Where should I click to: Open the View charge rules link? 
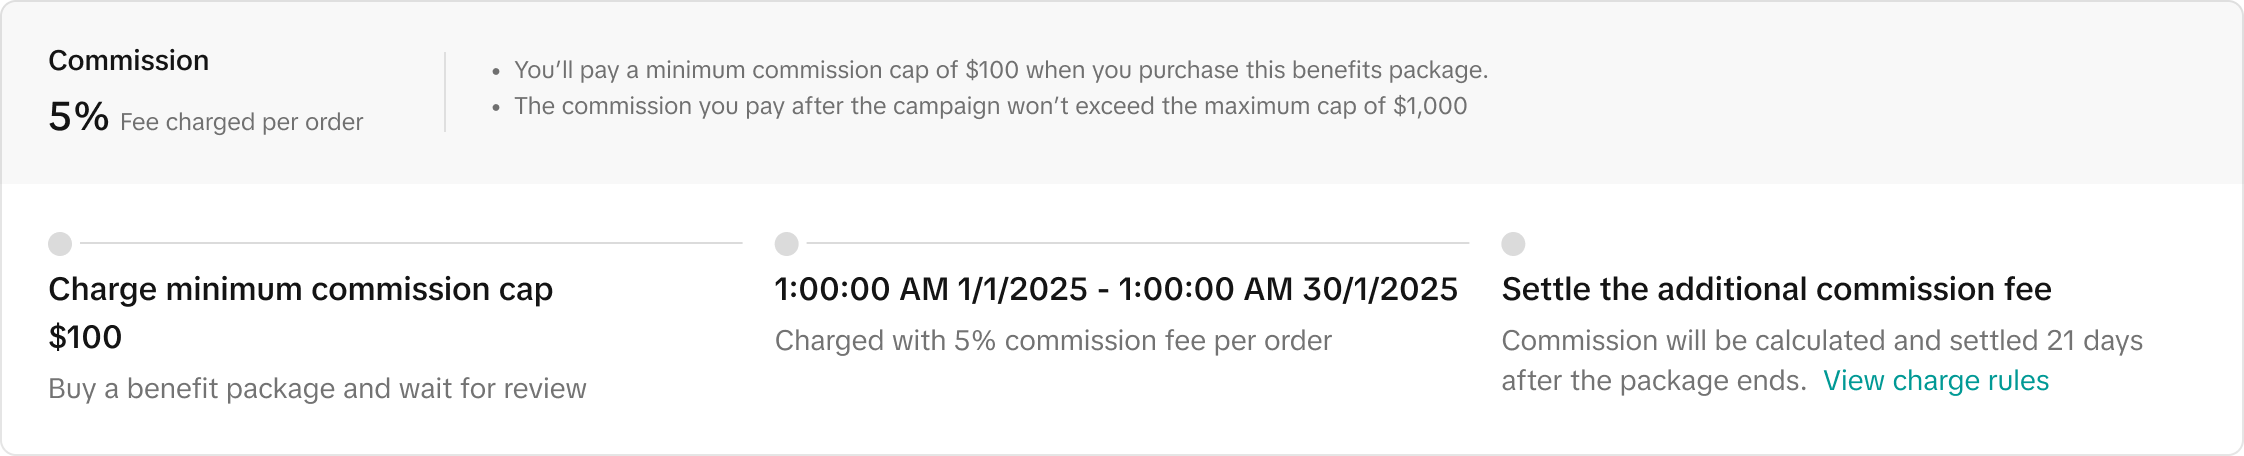1936,381
